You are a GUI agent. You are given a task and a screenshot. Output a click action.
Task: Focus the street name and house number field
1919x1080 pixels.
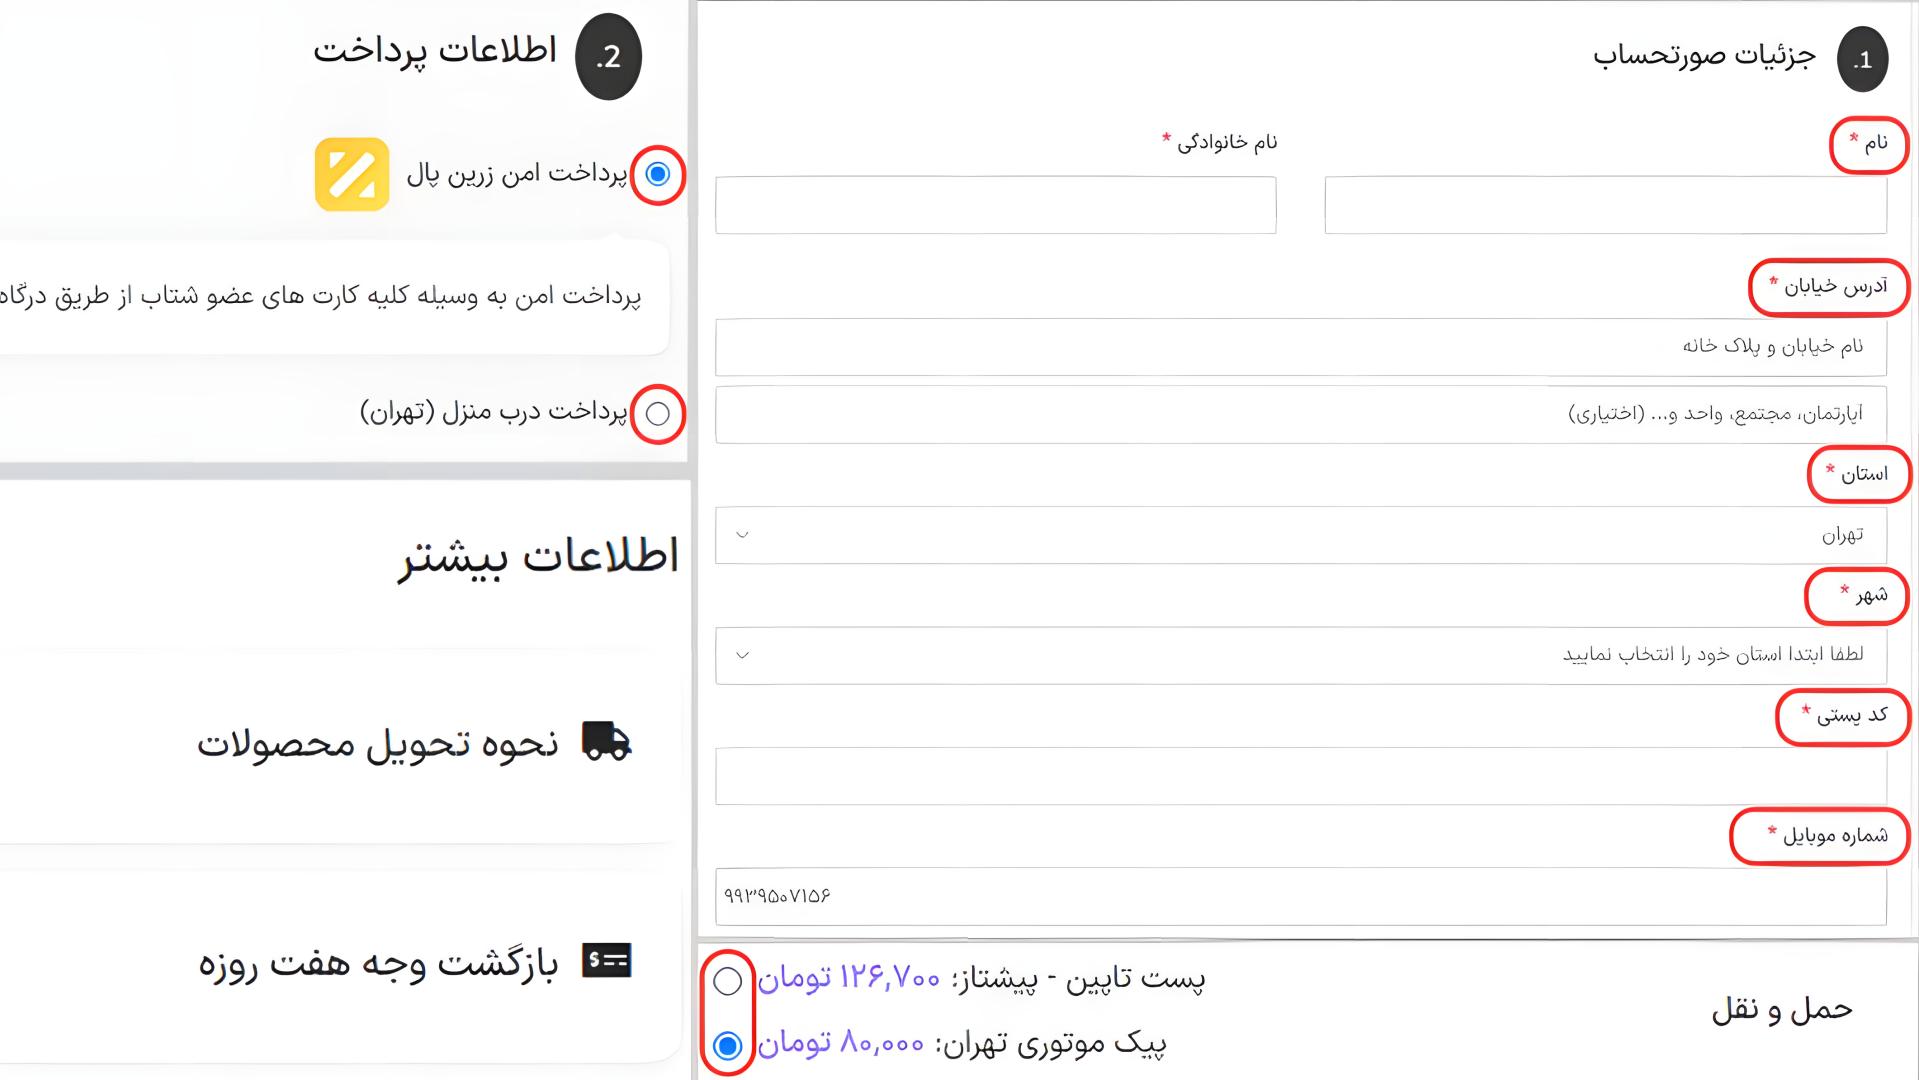1301,347
